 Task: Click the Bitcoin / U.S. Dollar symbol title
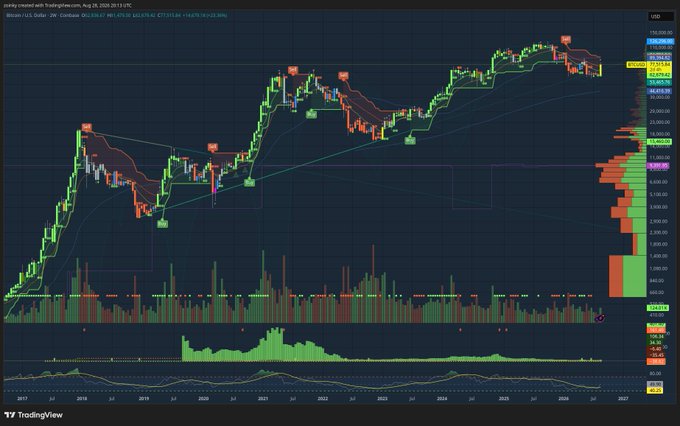coord(27,15)
